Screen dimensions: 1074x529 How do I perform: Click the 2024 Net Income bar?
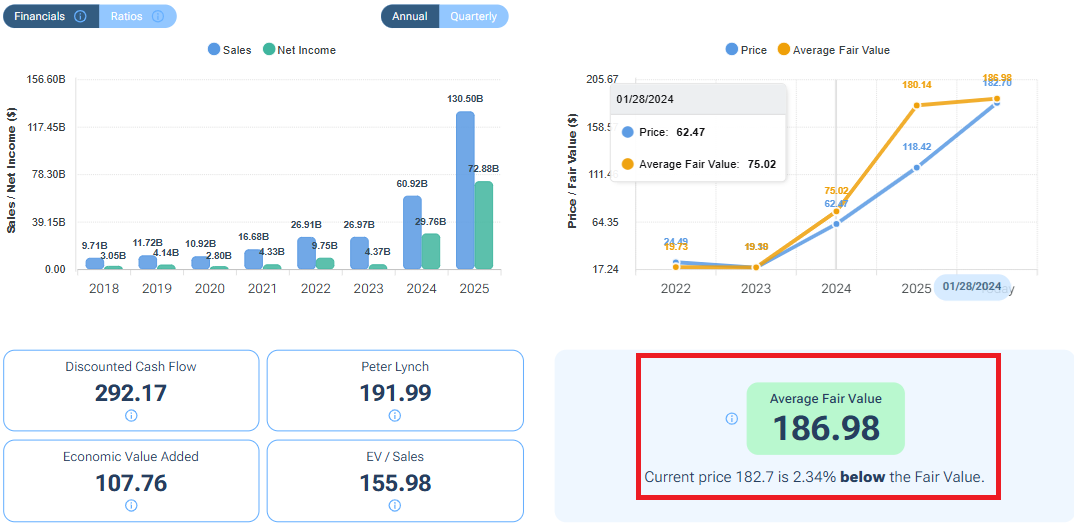click(x=431, y=251)
